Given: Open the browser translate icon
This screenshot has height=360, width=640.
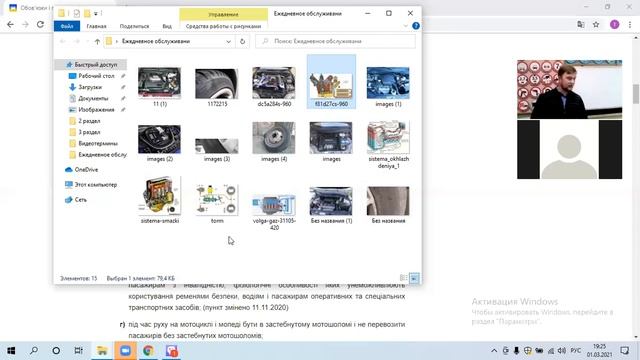Looking at the screenshot, I should (581, 24).
